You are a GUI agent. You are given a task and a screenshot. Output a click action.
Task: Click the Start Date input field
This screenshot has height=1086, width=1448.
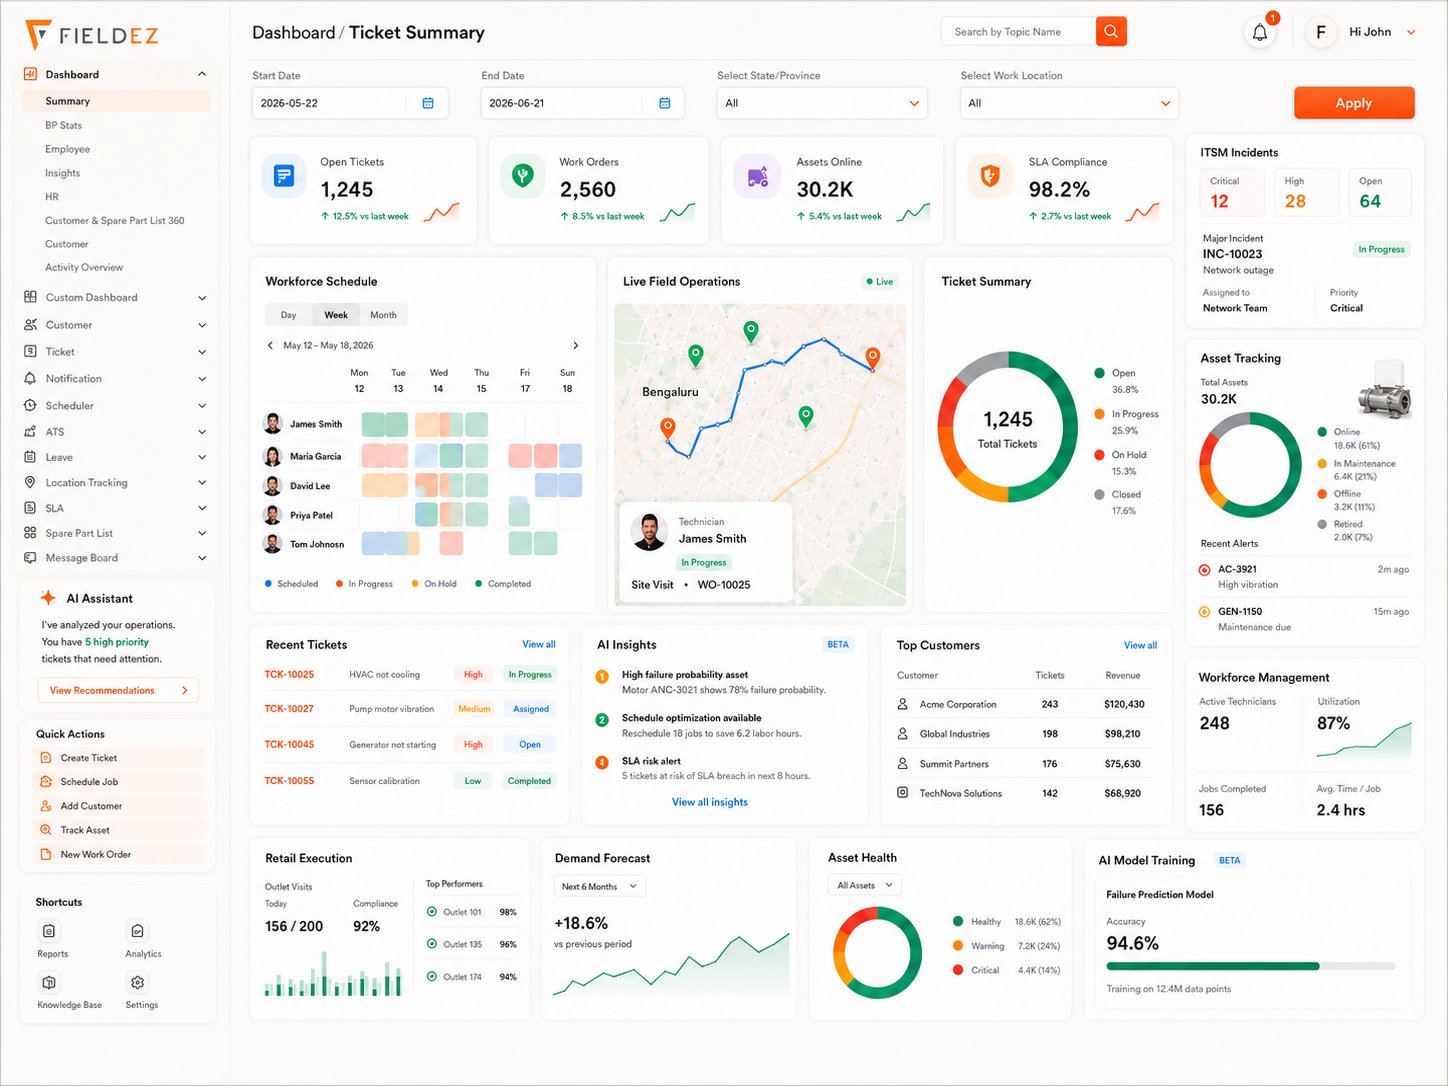pyautogui.click(x=350, y=103)
